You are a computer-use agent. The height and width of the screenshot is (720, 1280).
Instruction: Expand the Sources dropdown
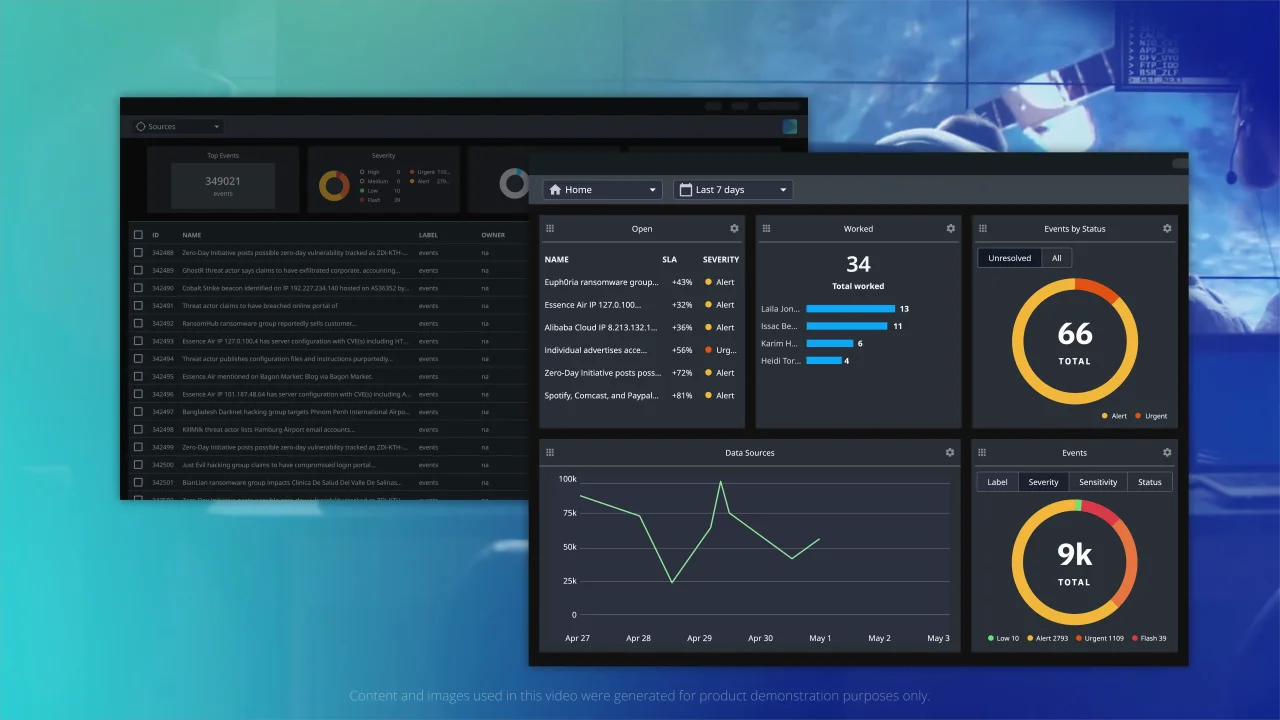[178, 127]
